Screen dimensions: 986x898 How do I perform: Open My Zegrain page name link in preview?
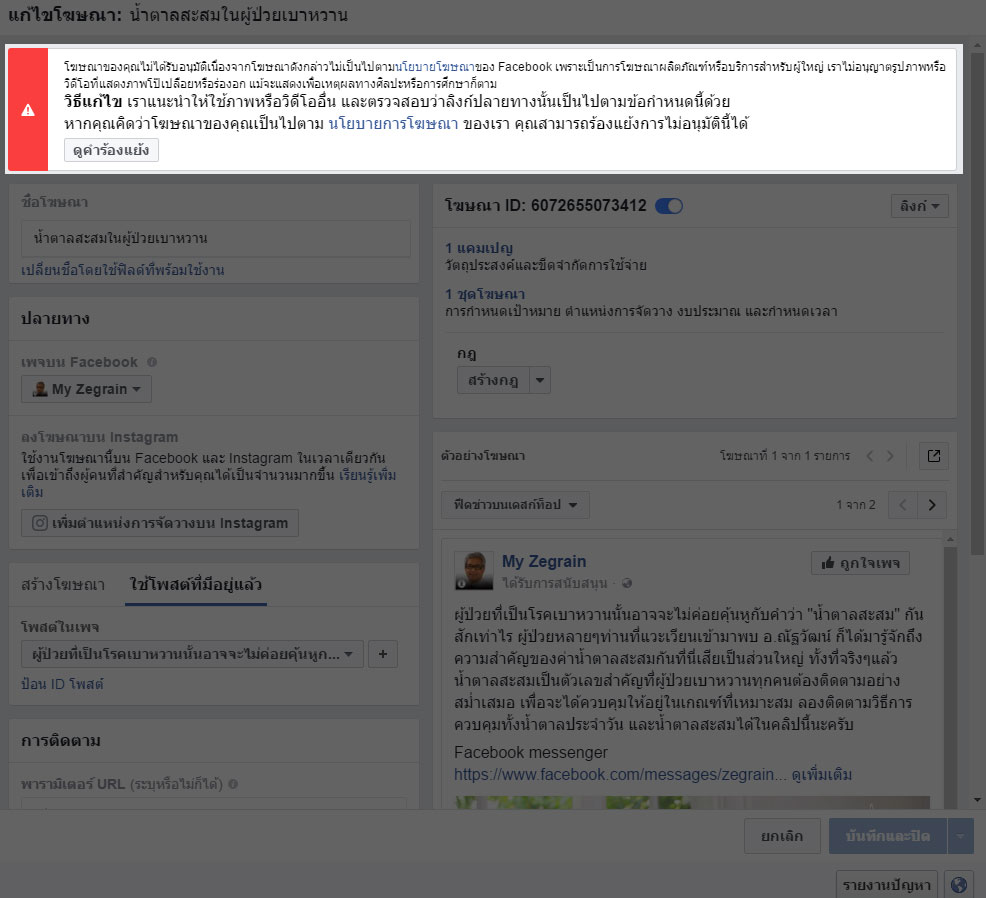click(x=544, y=562)
